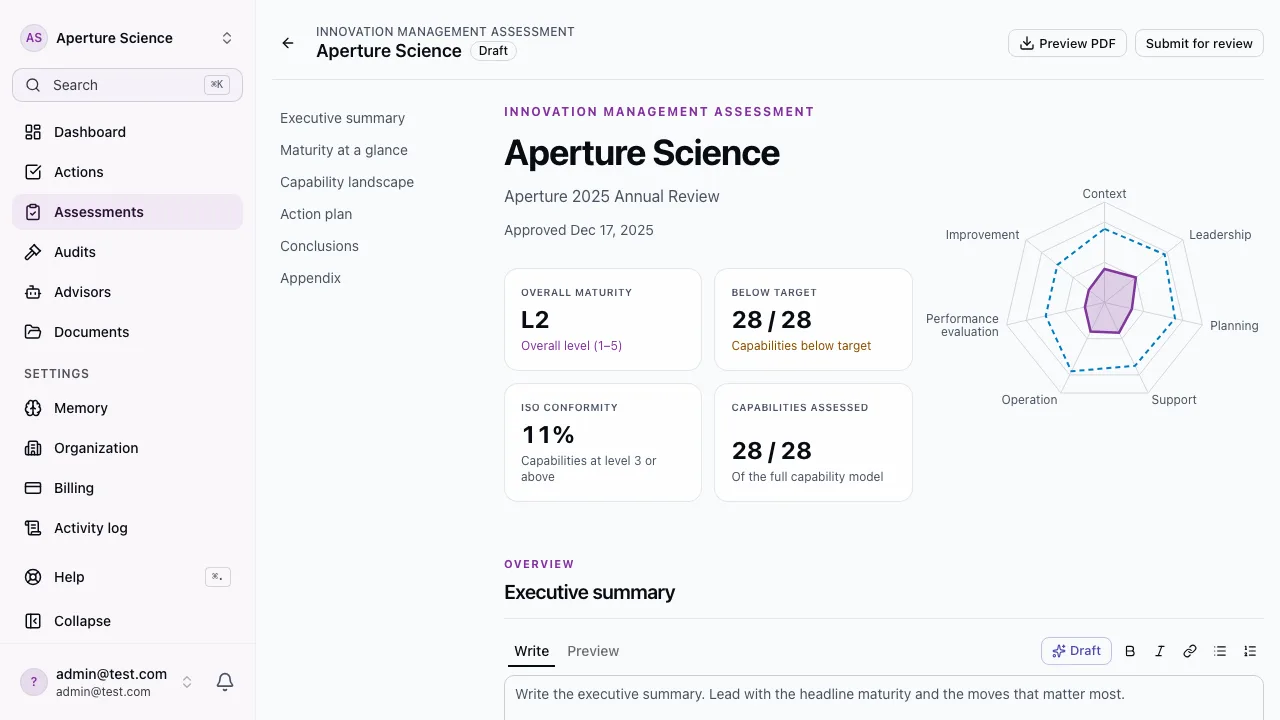Click Submit for review button
This screenshot has width=1280, height=720.
(x=1199, y=43)
